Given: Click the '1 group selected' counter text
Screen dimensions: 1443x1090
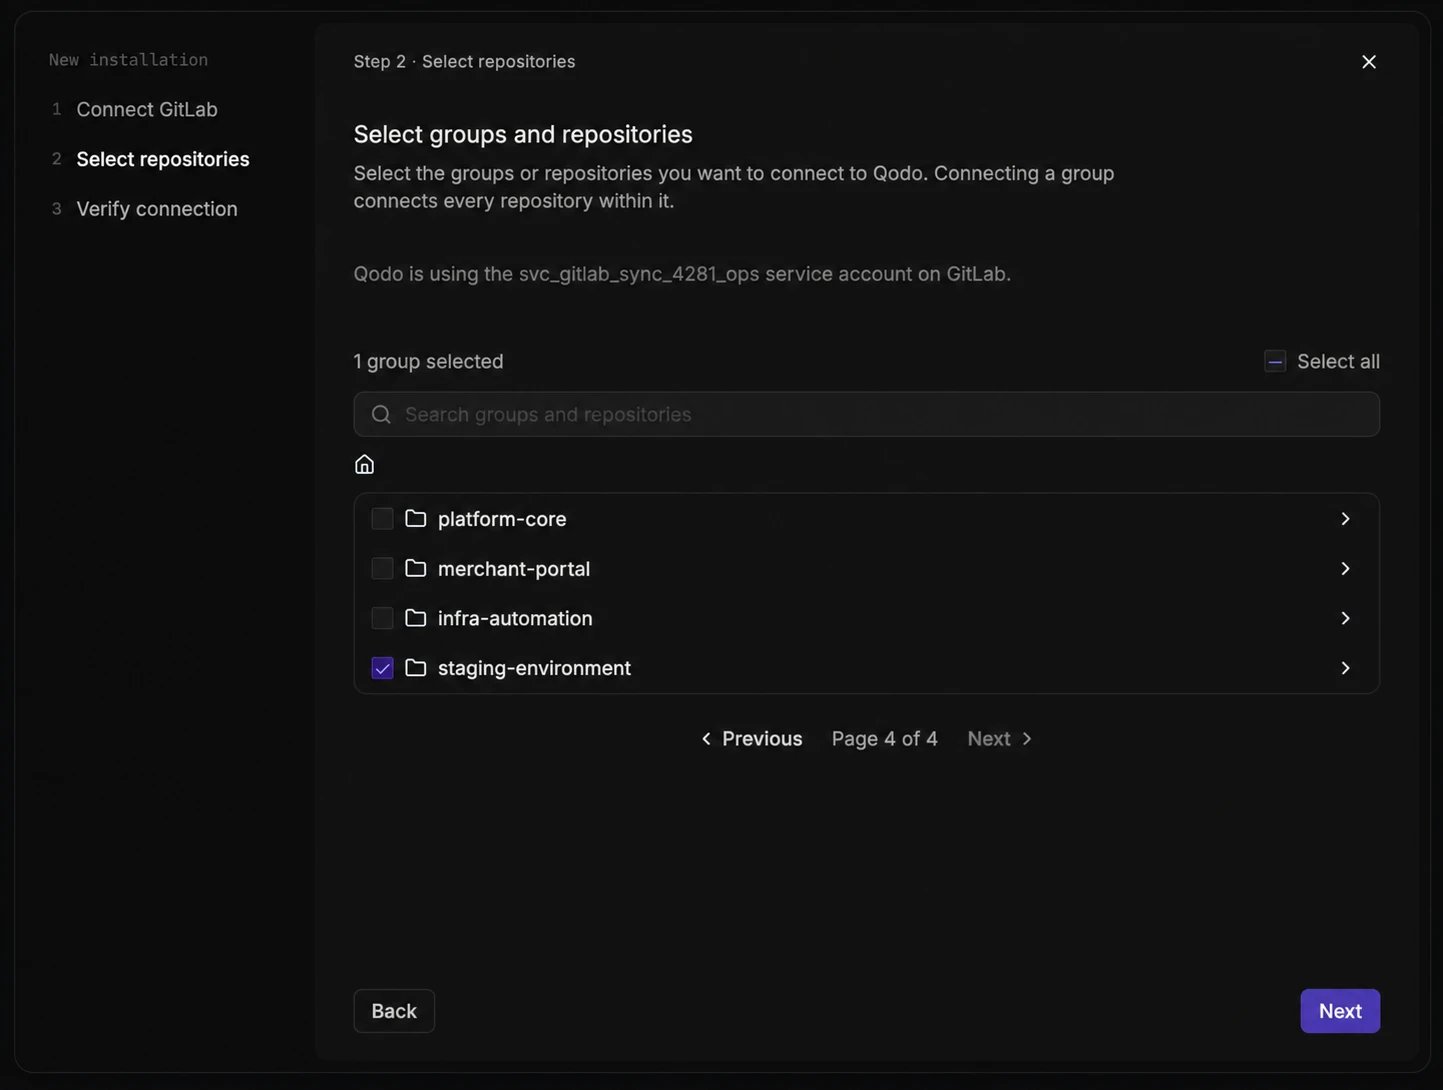Looking at the screenshot, I should [x=428, y=361].
